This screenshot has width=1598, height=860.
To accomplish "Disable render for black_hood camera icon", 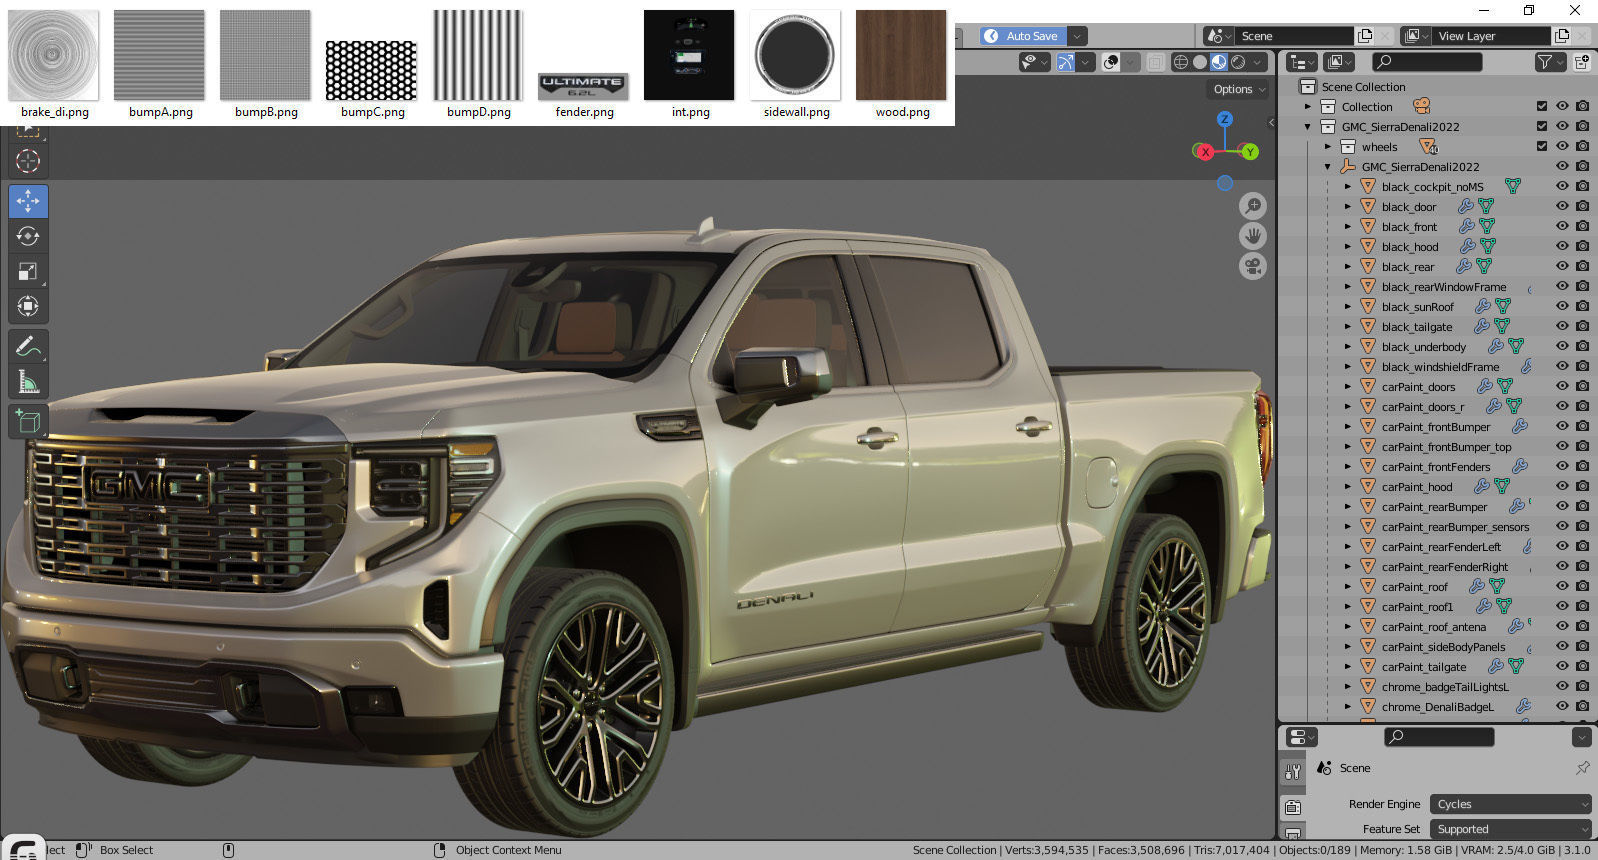I will click(1582, 246).
